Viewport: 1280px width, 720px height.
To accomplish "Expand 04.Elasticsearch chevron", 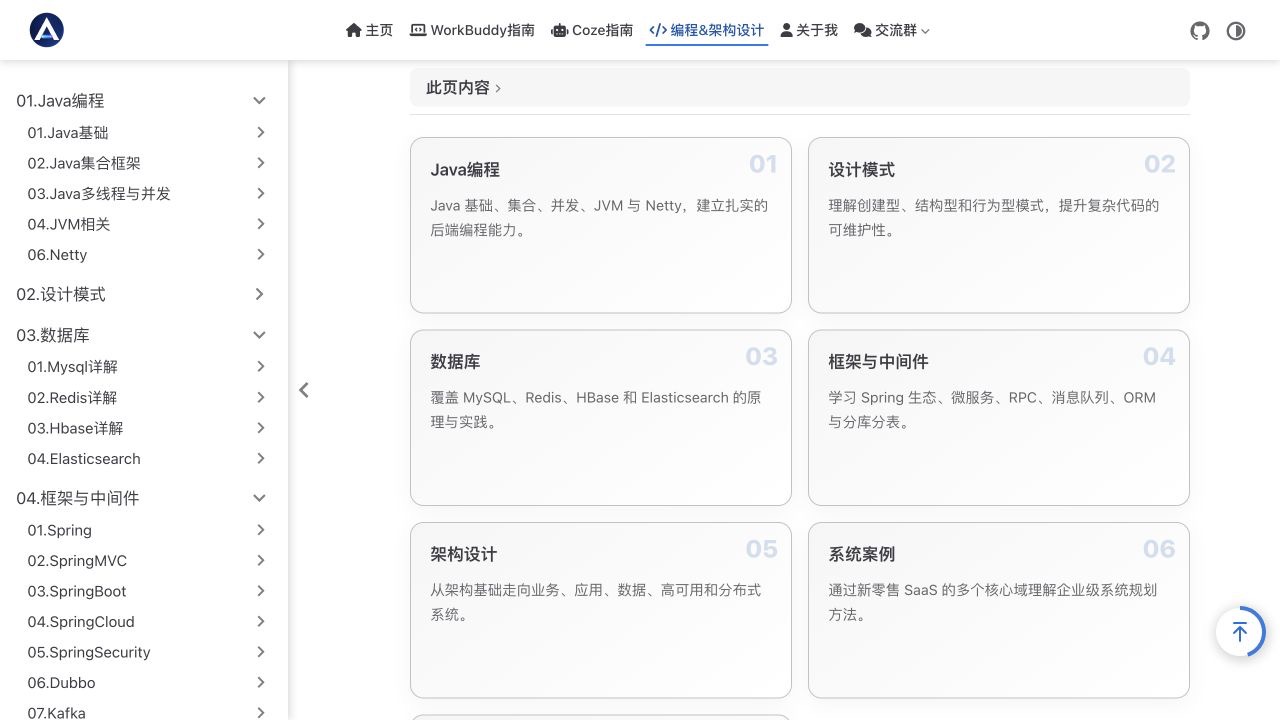I will pyautogui.click(x=260, y=458).
